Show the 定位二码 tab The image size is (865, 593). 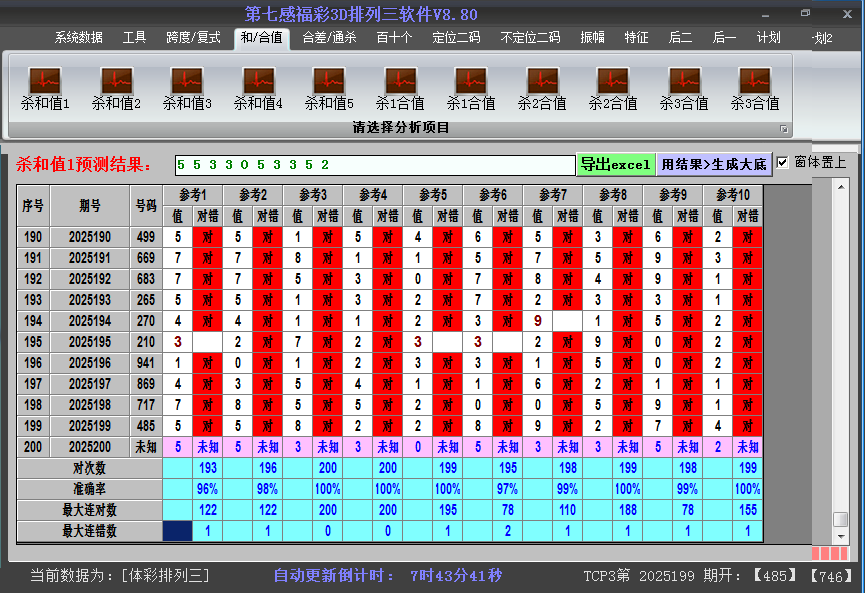click(x=456, y=38)
